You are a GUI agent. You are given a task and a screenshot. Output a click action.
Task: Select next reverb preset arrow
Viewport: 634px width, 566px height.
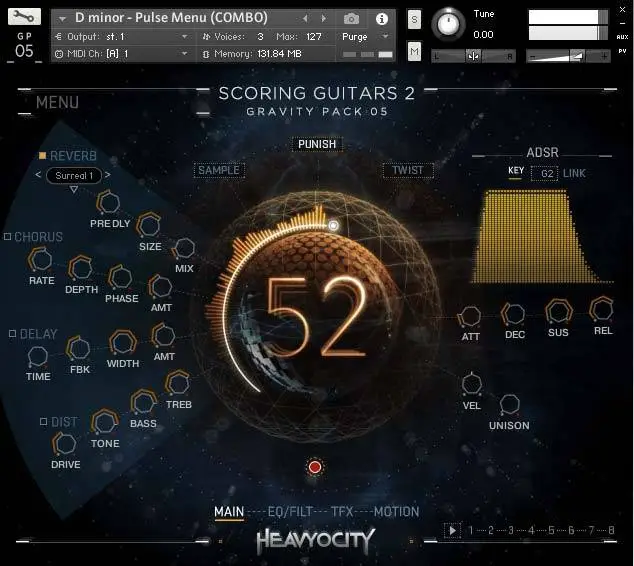coord(108,175)
